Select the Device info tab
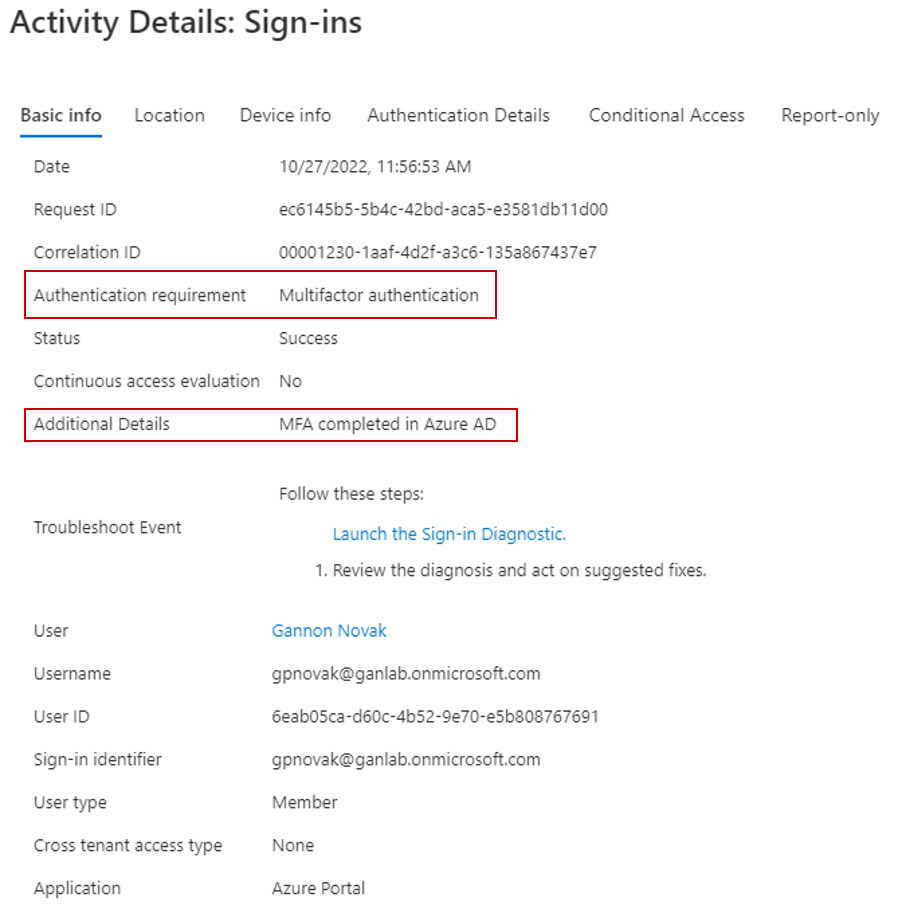The image size is (899, 911). pos(285,115)
